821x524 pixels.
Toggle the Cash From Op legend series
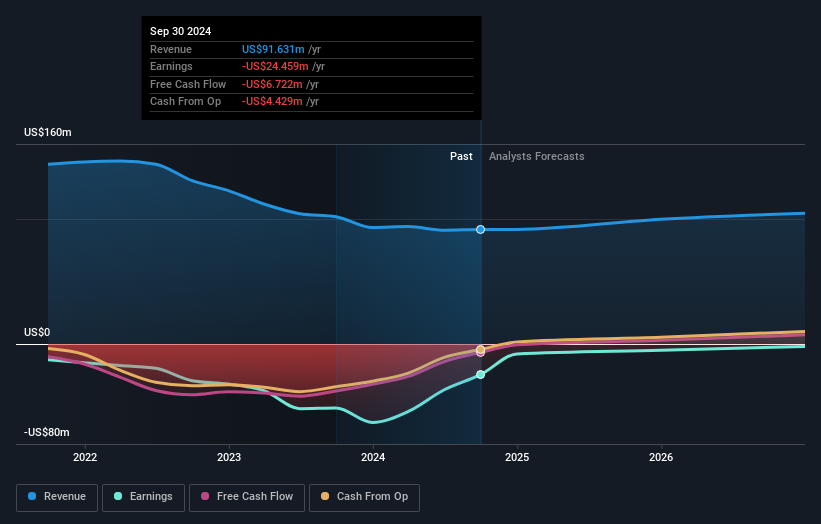[x=364, y=497]
